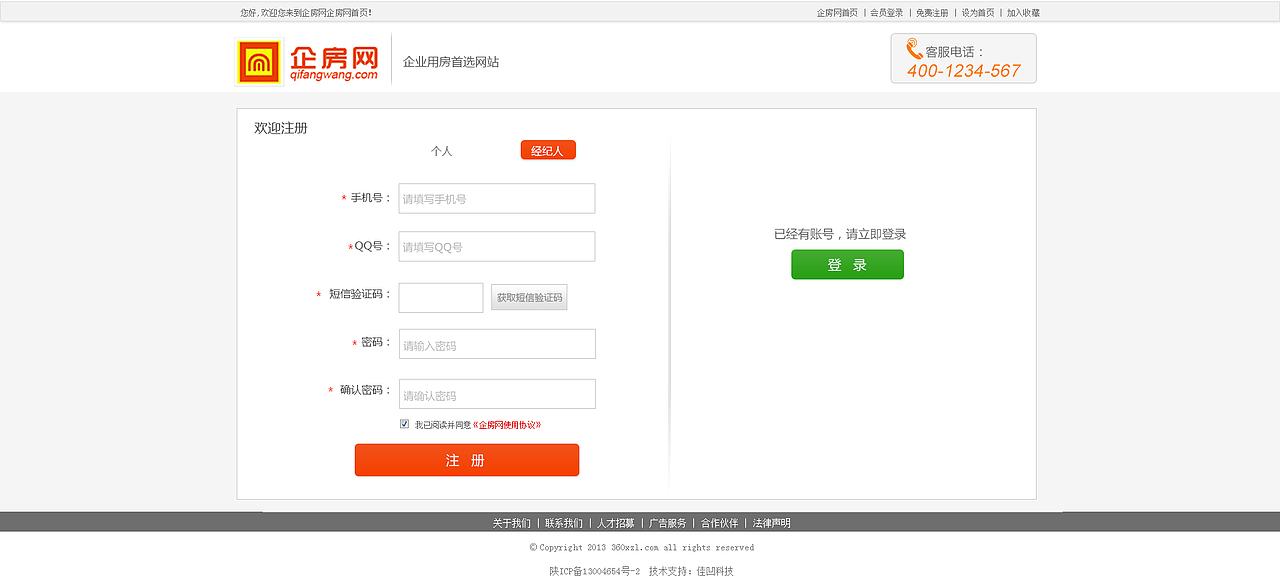The width and height of the screenshot is (1280, 585).
Task: Open 会员登录 link in top bar
Action: click(x=887, y=13)
